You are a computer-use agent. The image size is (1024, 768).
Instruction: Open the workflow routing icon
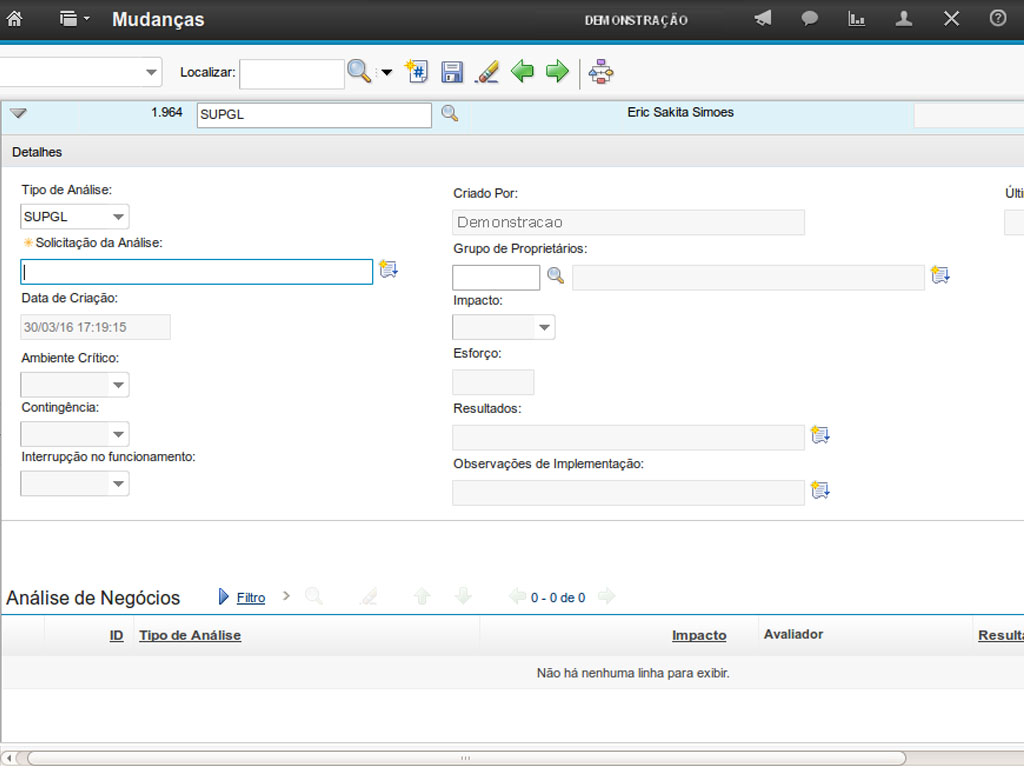tap(601, 72)
